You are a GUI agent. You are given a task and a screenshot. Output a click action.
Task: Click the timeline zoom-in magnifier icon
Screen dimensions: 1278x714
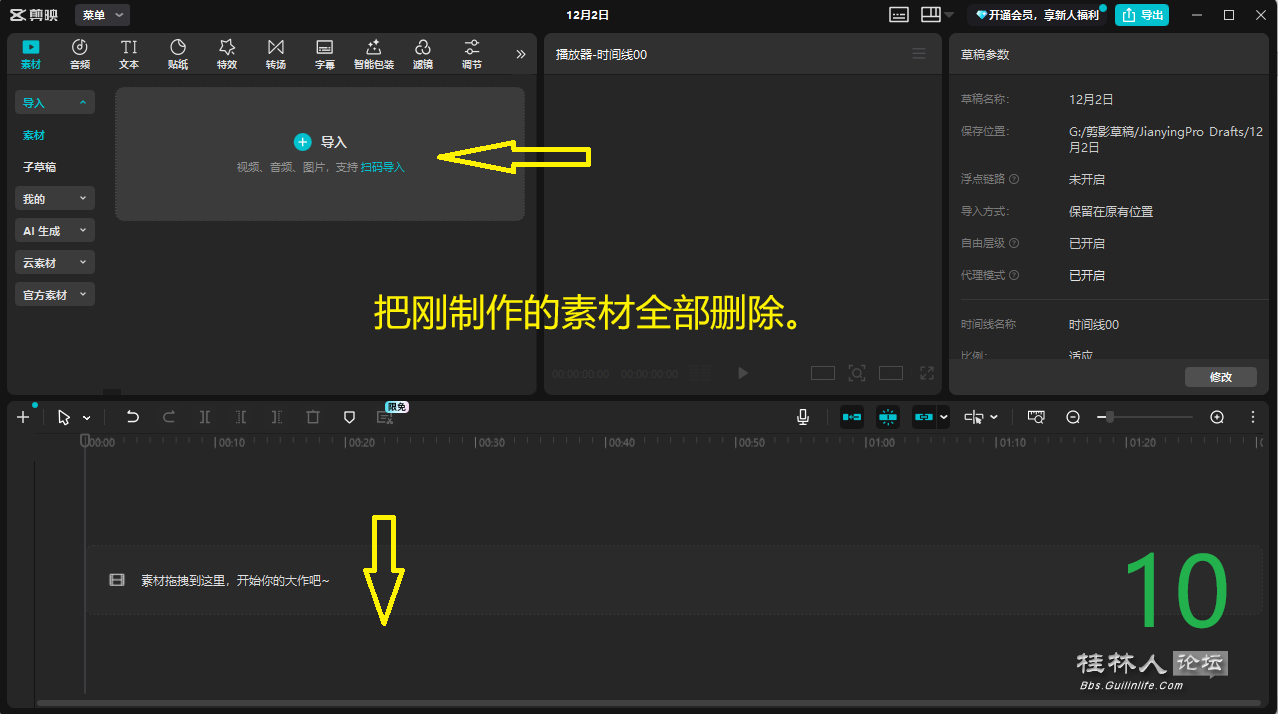point(1217,417)
